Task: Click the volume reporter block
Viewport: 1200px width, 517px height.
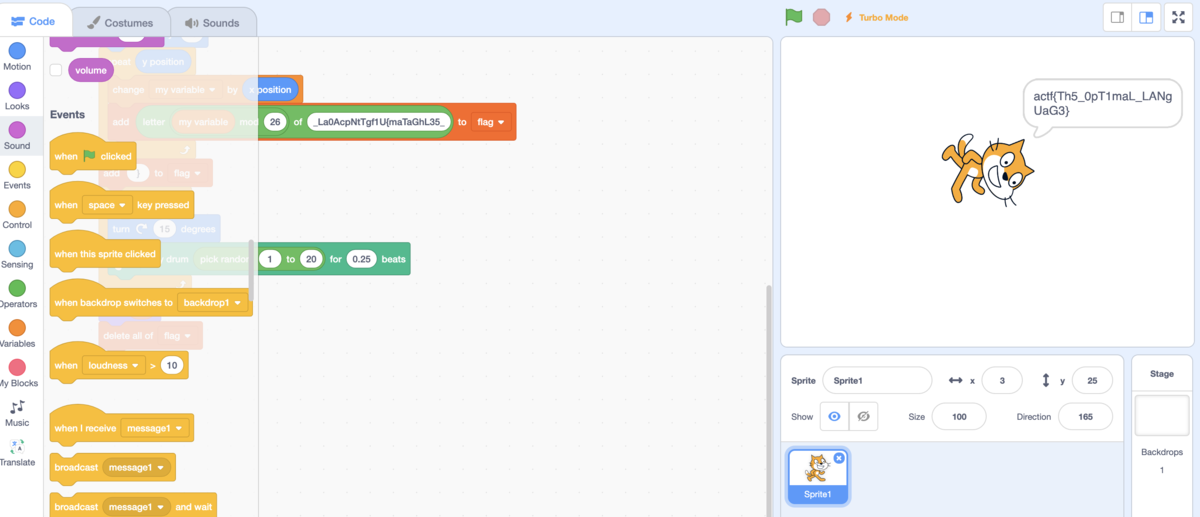Action: pyautogui.click(x=90, y=70)
